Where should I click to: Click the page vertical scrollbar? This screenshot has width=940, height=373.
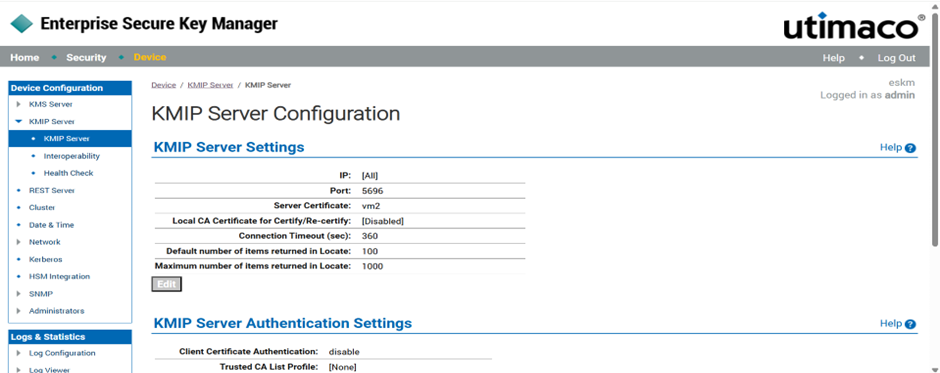pyautogui.click(x=935, y=129)
